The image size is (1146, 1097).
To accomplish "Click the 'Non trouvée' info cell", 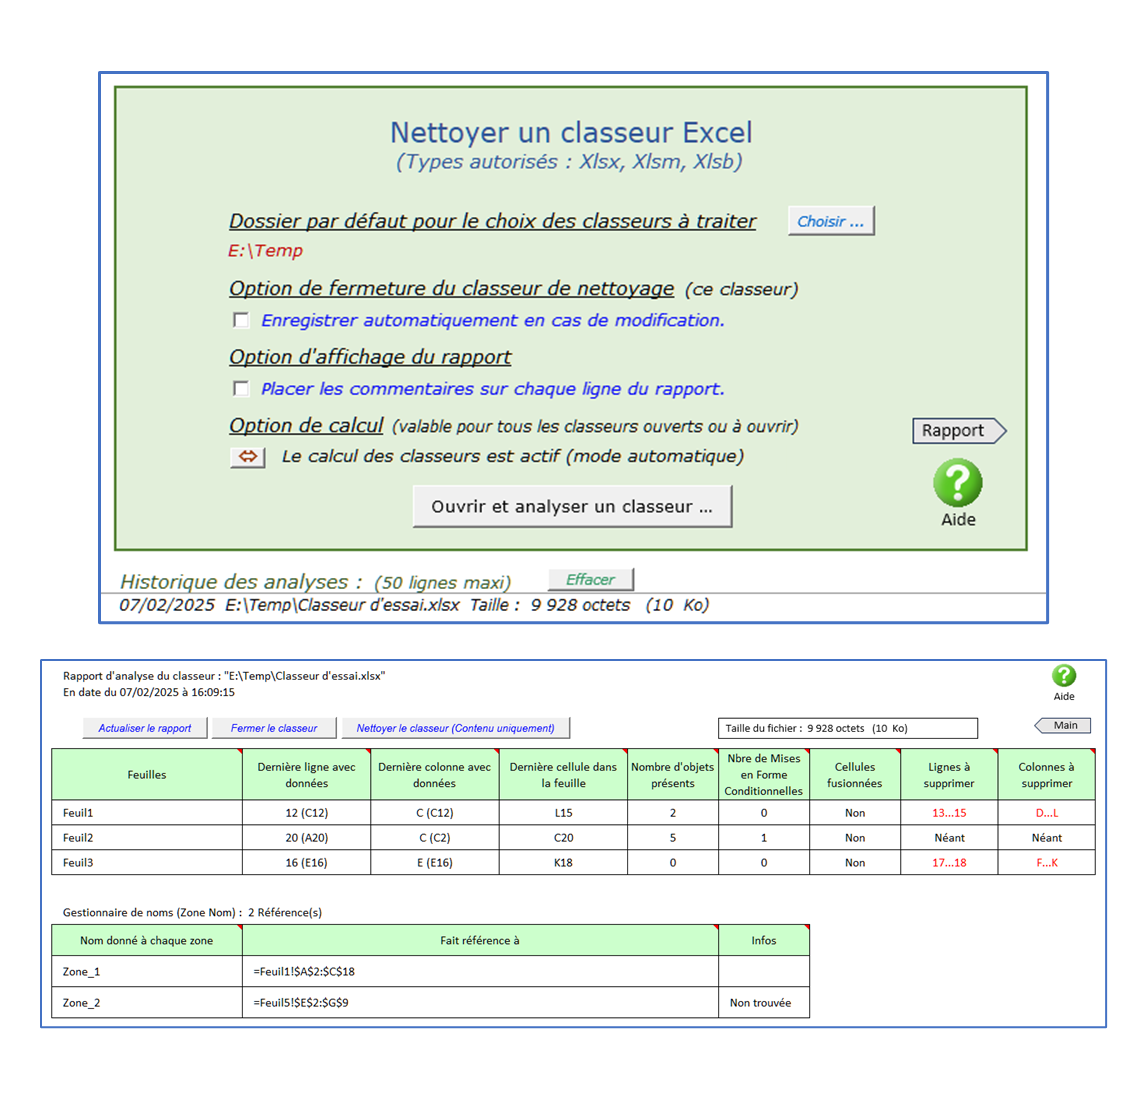I will [762, 1003].
